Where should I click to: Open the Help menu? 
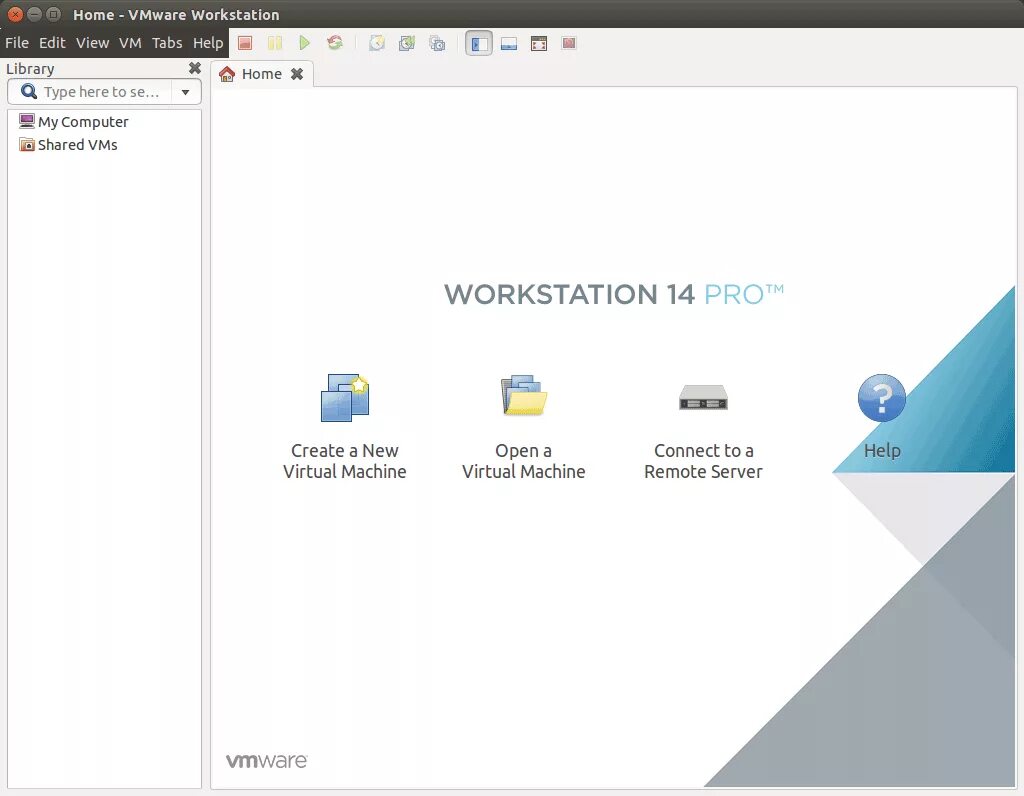[208, 43]
